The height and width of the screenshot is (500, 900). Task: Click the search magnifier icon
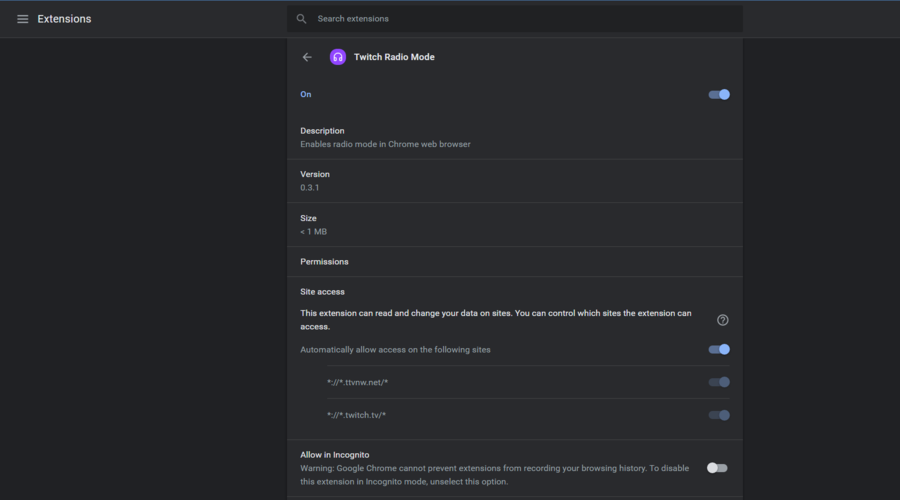(x=301, y=19)
